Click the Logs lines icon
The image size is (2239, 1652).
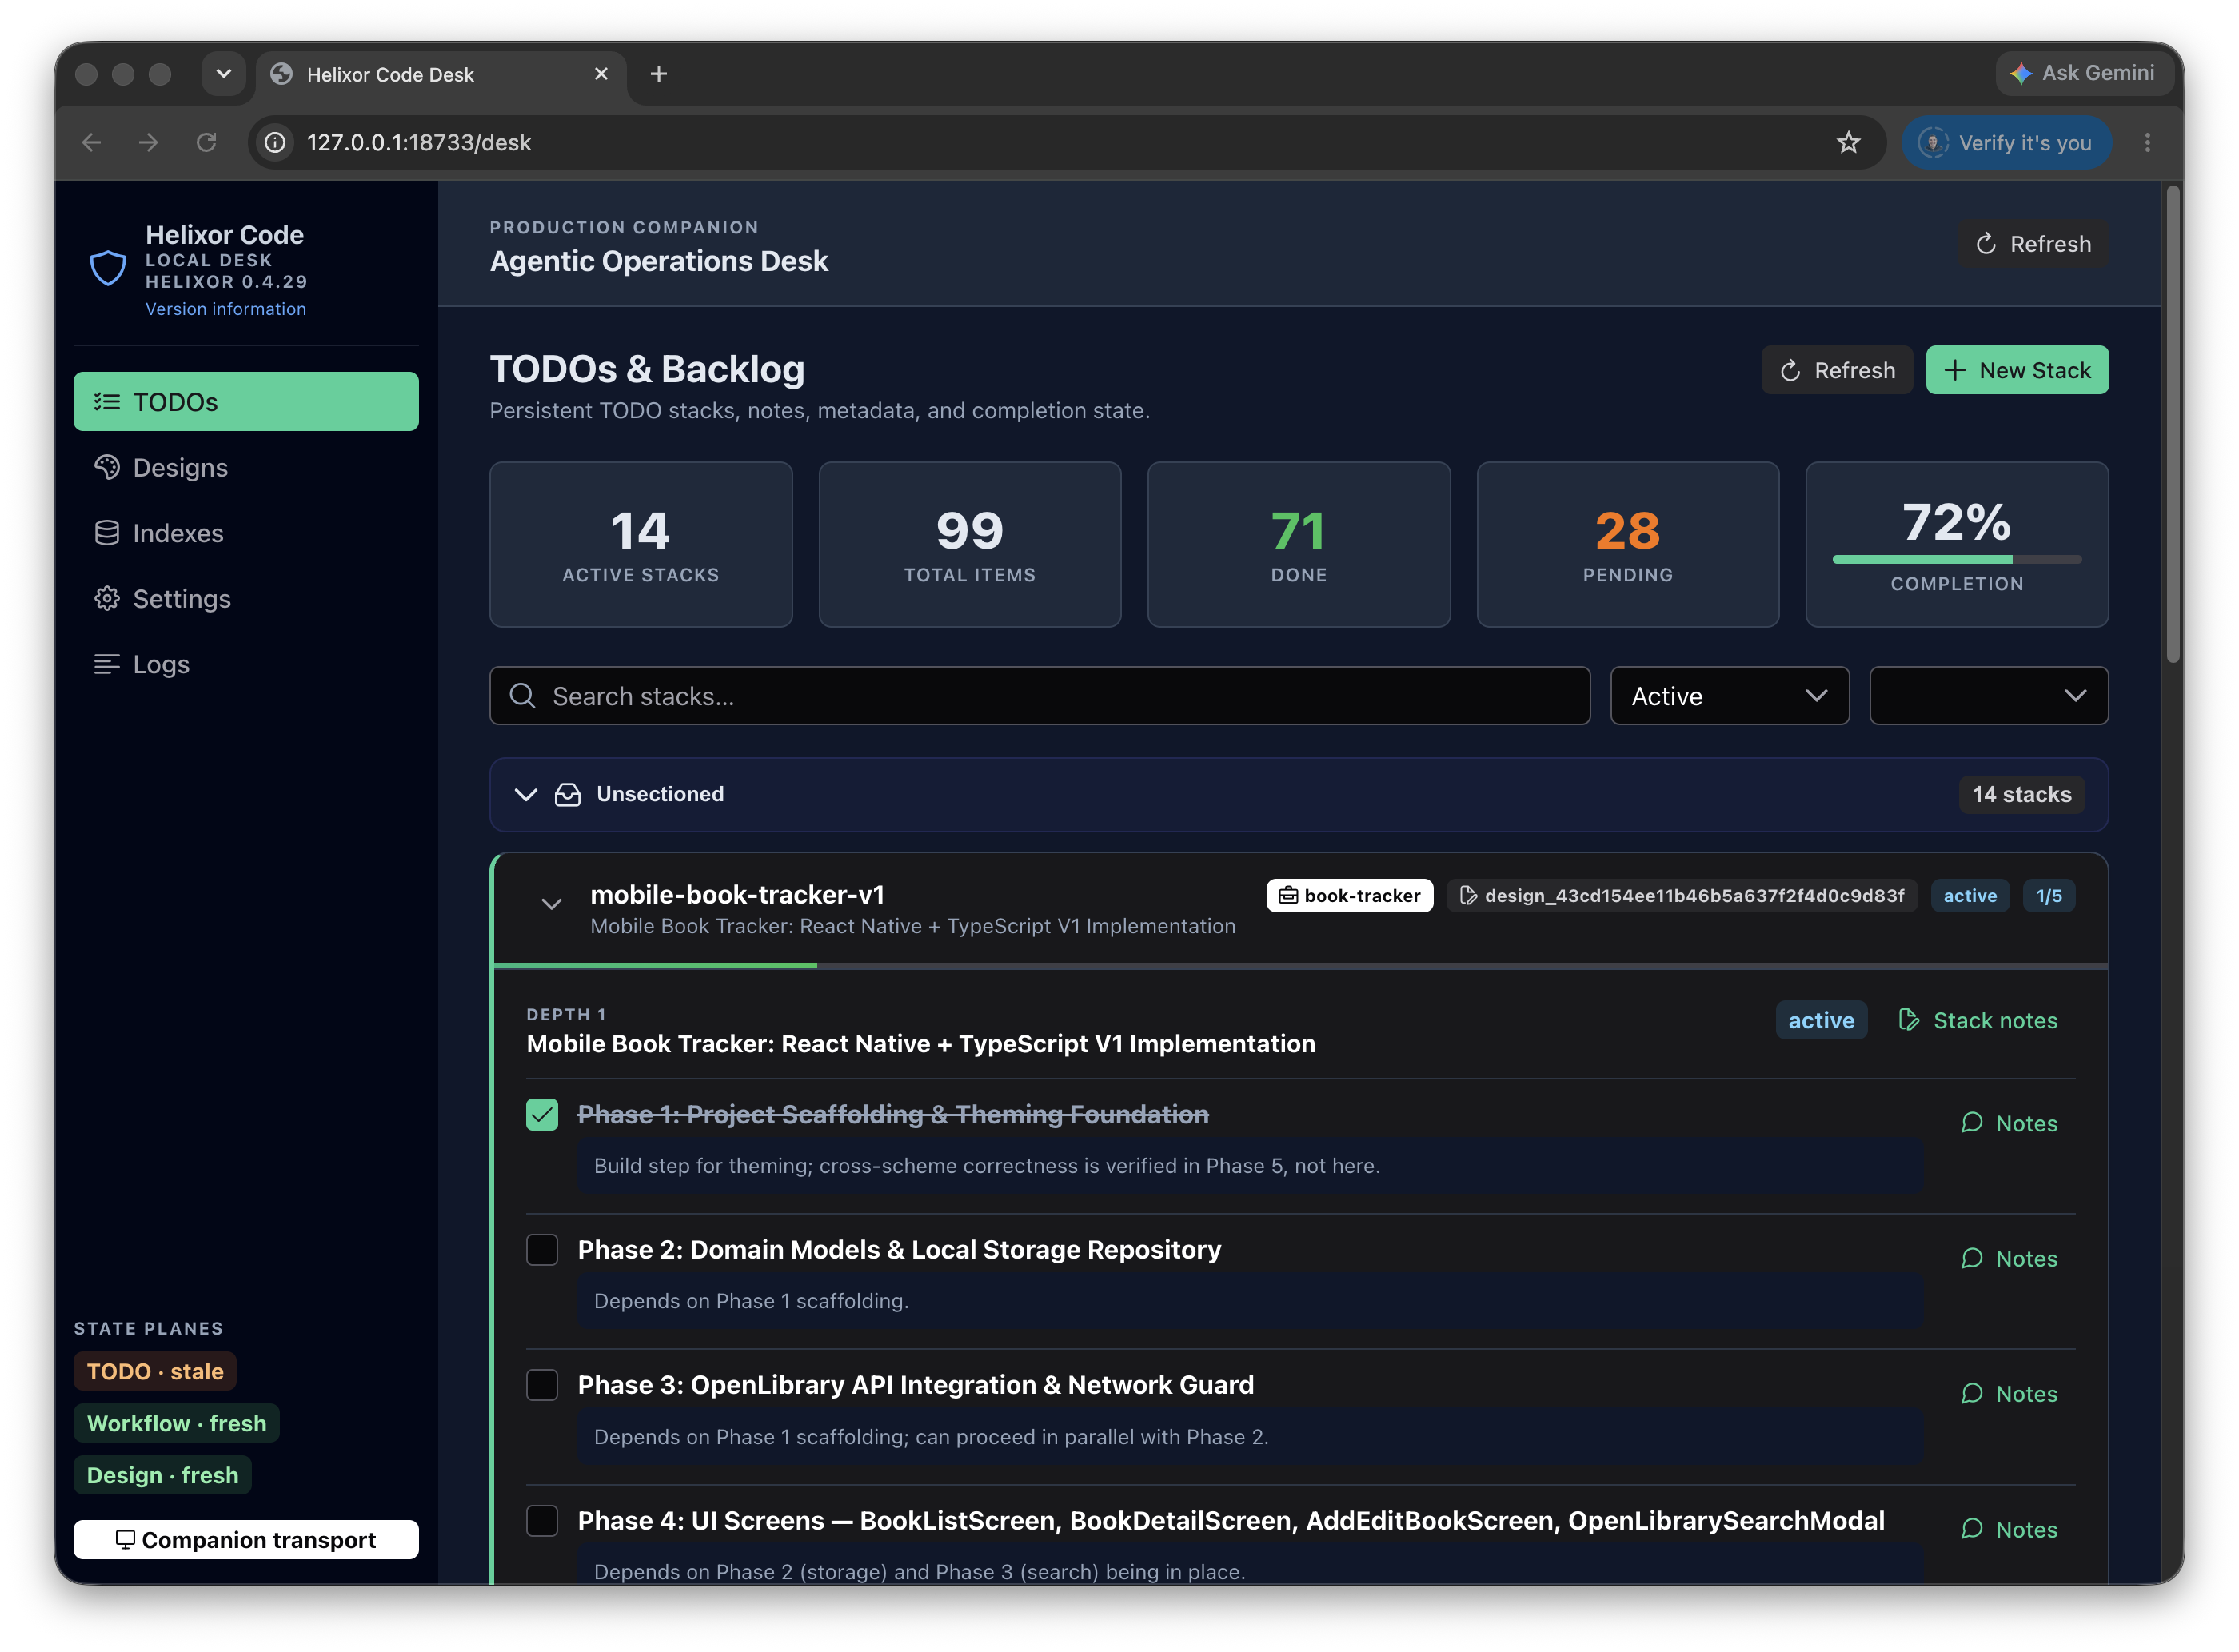point(107,665)
